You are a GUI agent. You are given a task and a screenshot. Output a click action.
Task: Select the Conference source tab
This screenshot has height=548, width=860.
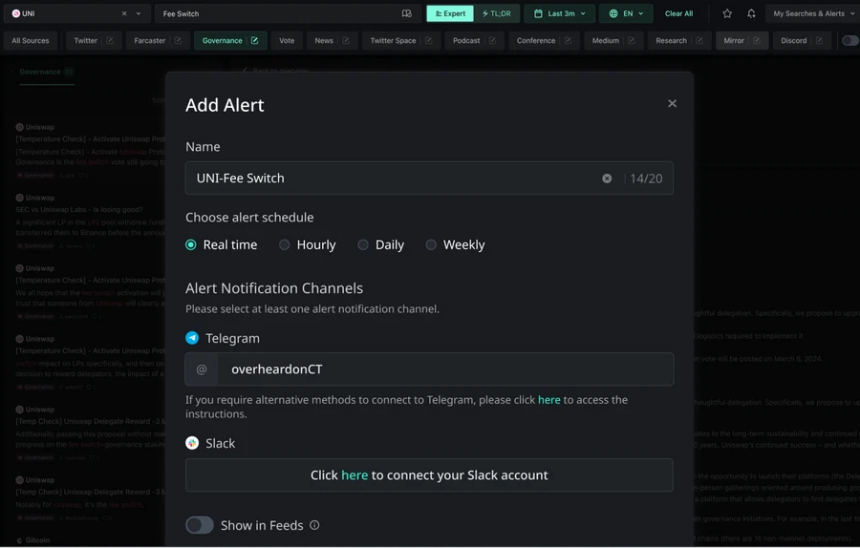pos(536,41)
